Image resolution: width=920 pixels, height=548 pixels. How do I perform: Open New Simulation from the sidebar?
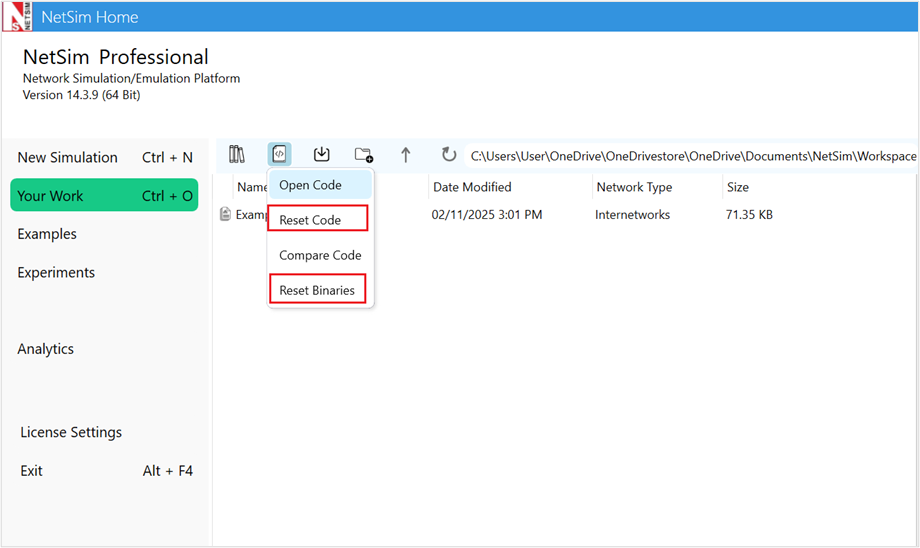(104, 157)
